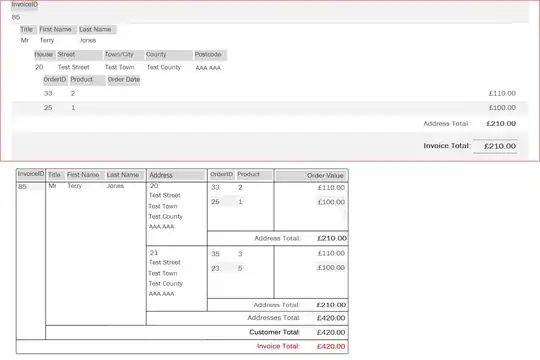Click the red Invoice Total £420.00 value
Viewport: 540px width, 360px height.
pos(331,347)
